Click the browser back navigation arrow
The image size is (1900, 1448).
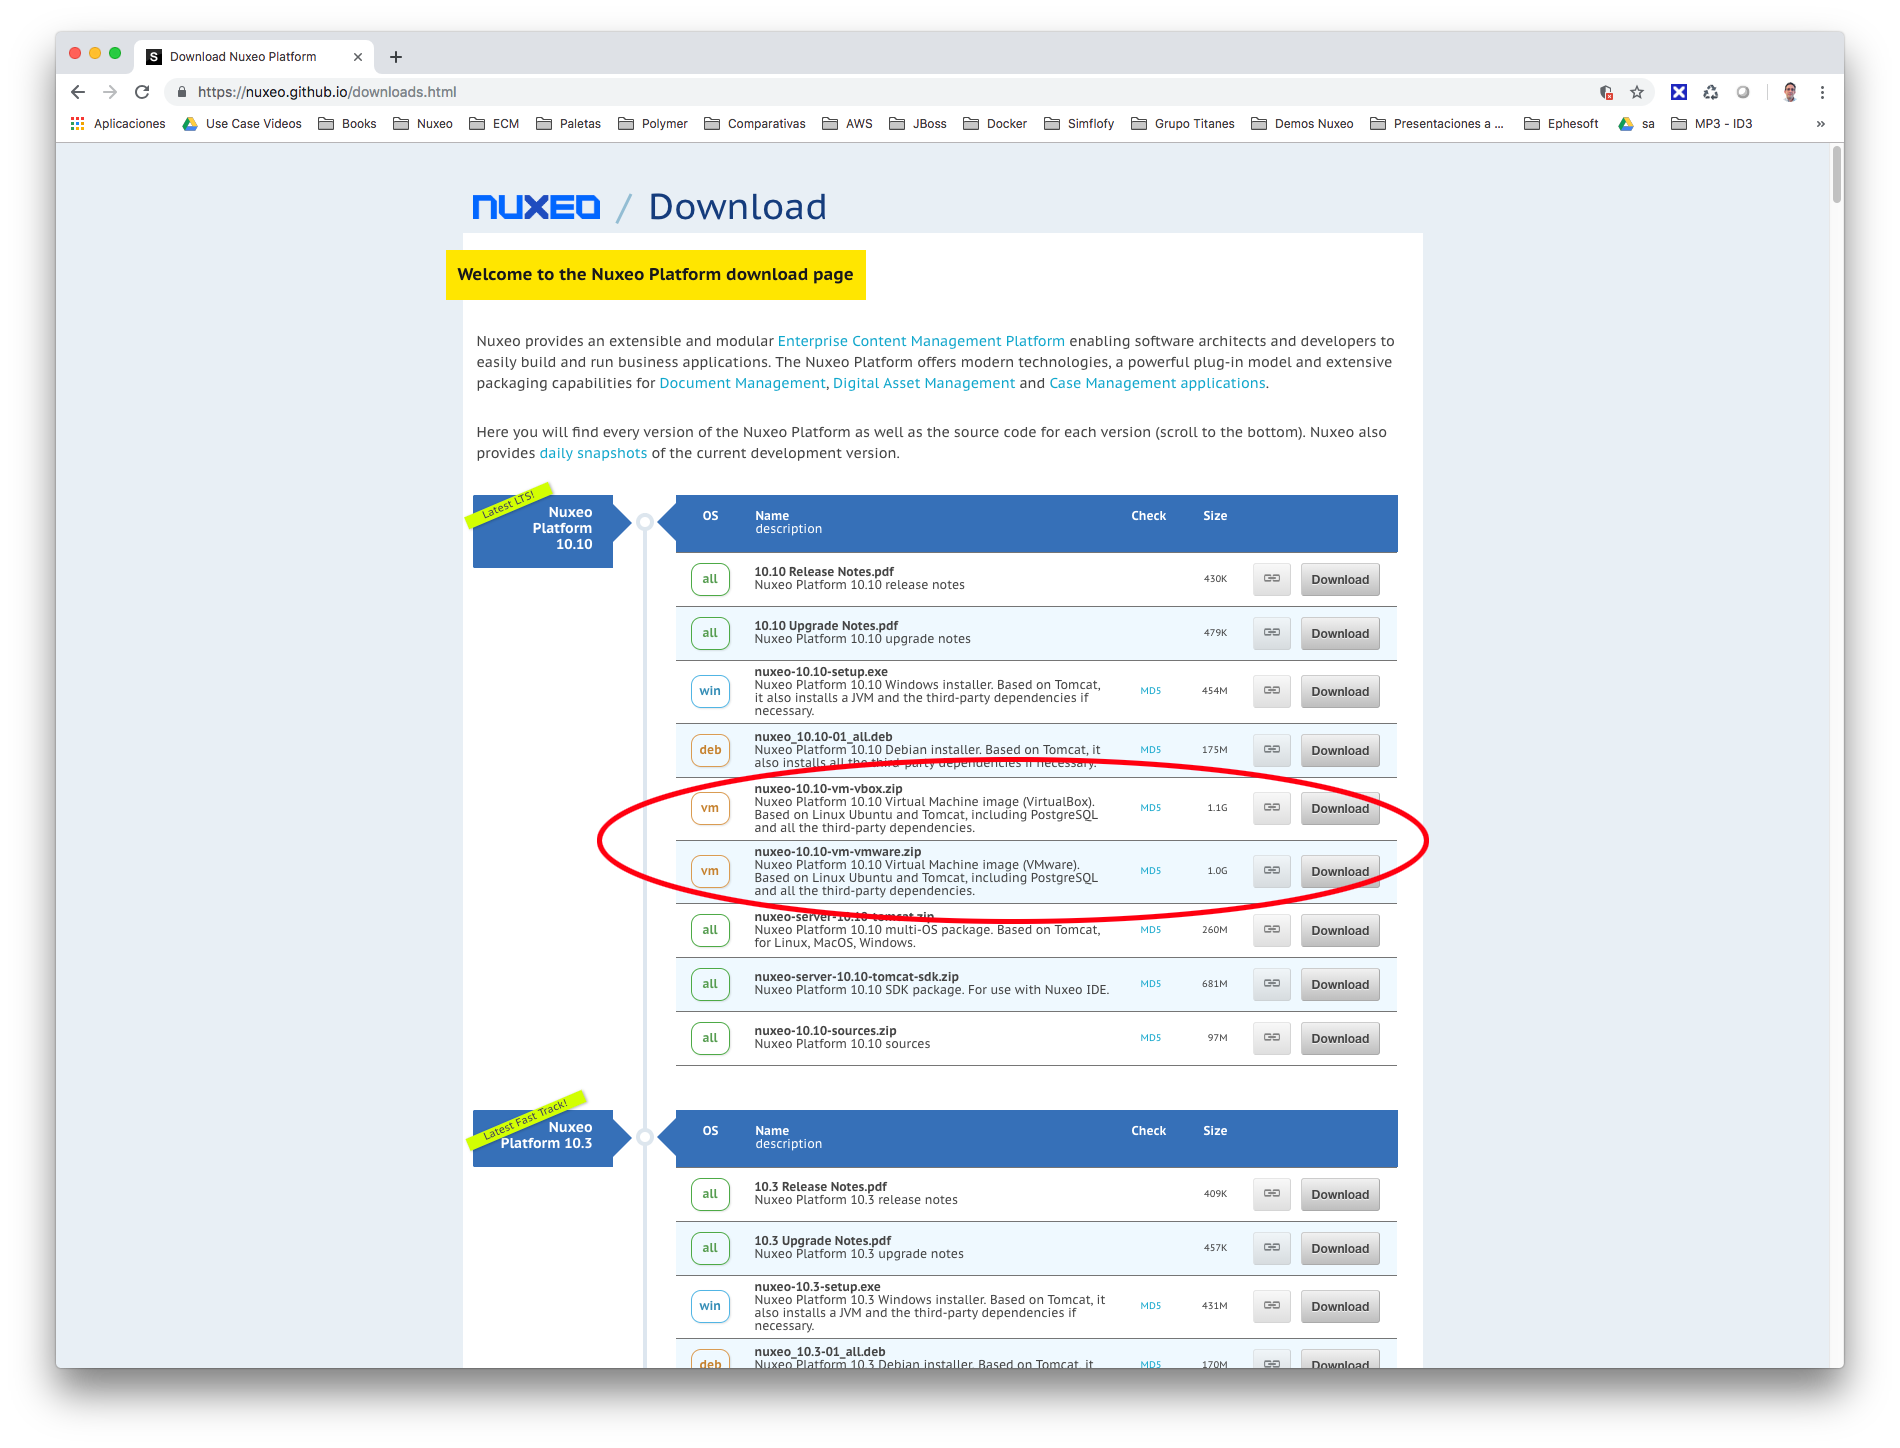[x=77, y=91]
